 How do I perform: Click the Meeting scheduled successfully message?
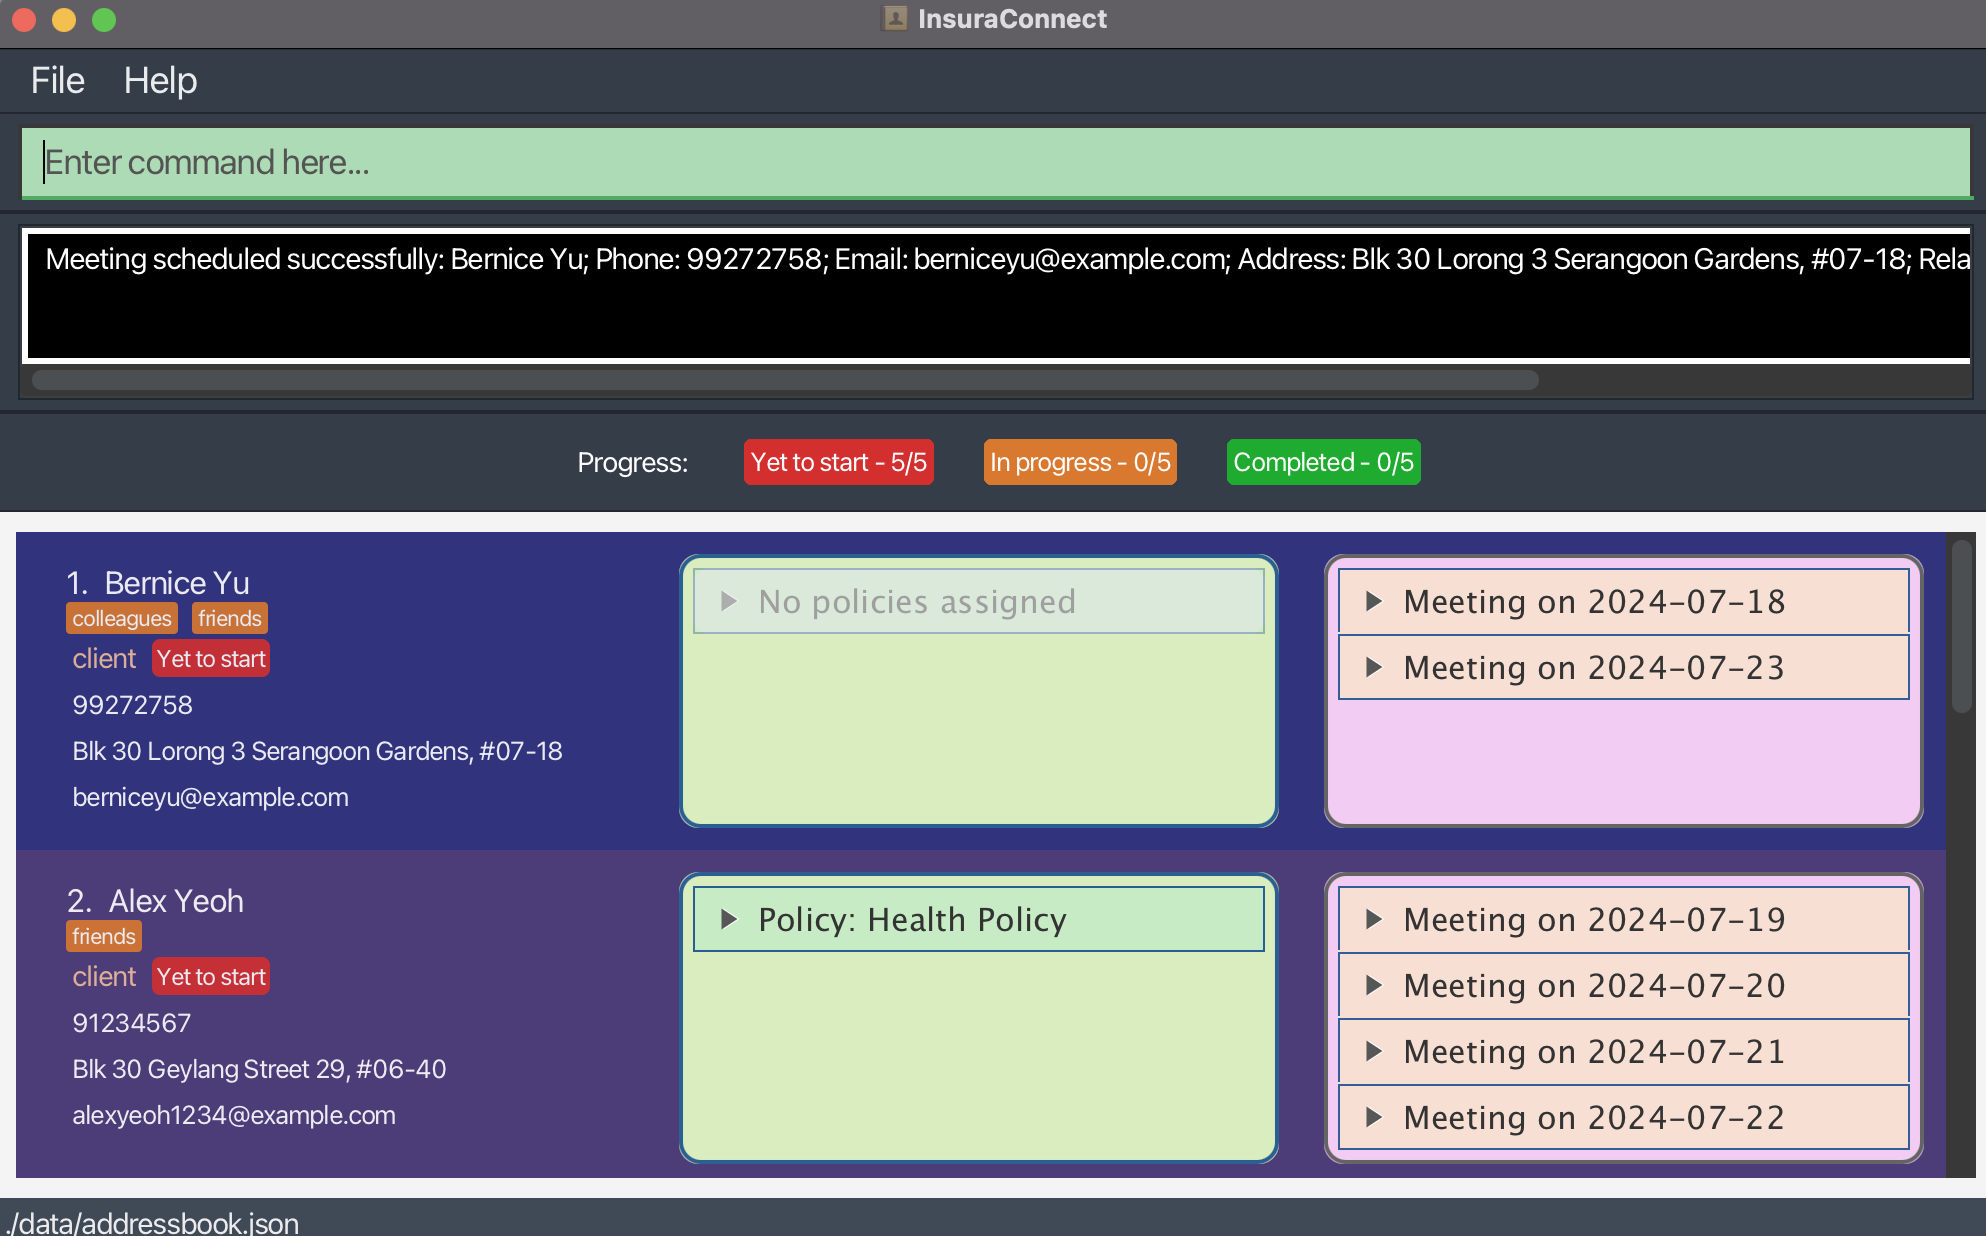coord(1006,259)
